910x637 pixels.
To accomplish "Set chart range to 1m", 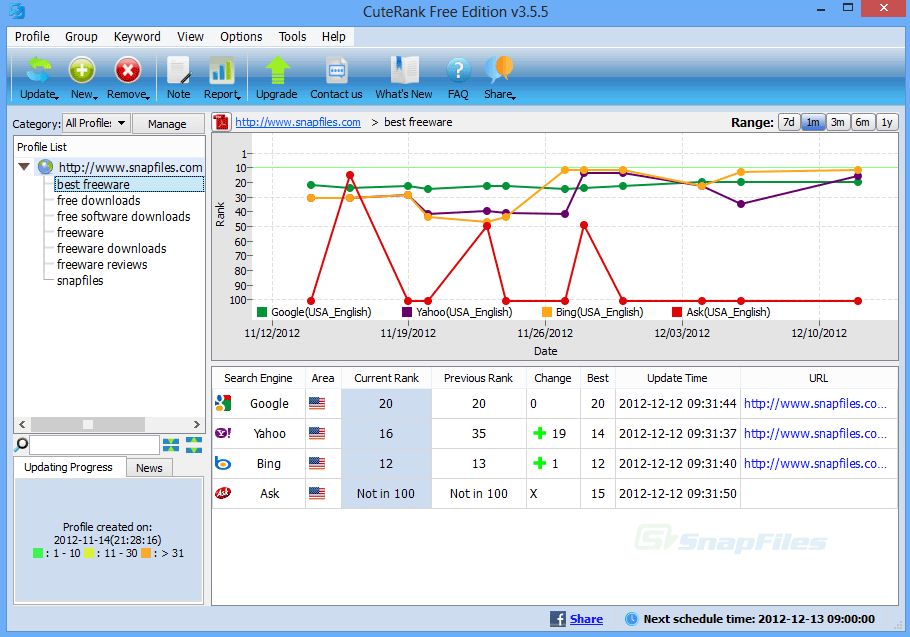I will click(x=813, y=122).
